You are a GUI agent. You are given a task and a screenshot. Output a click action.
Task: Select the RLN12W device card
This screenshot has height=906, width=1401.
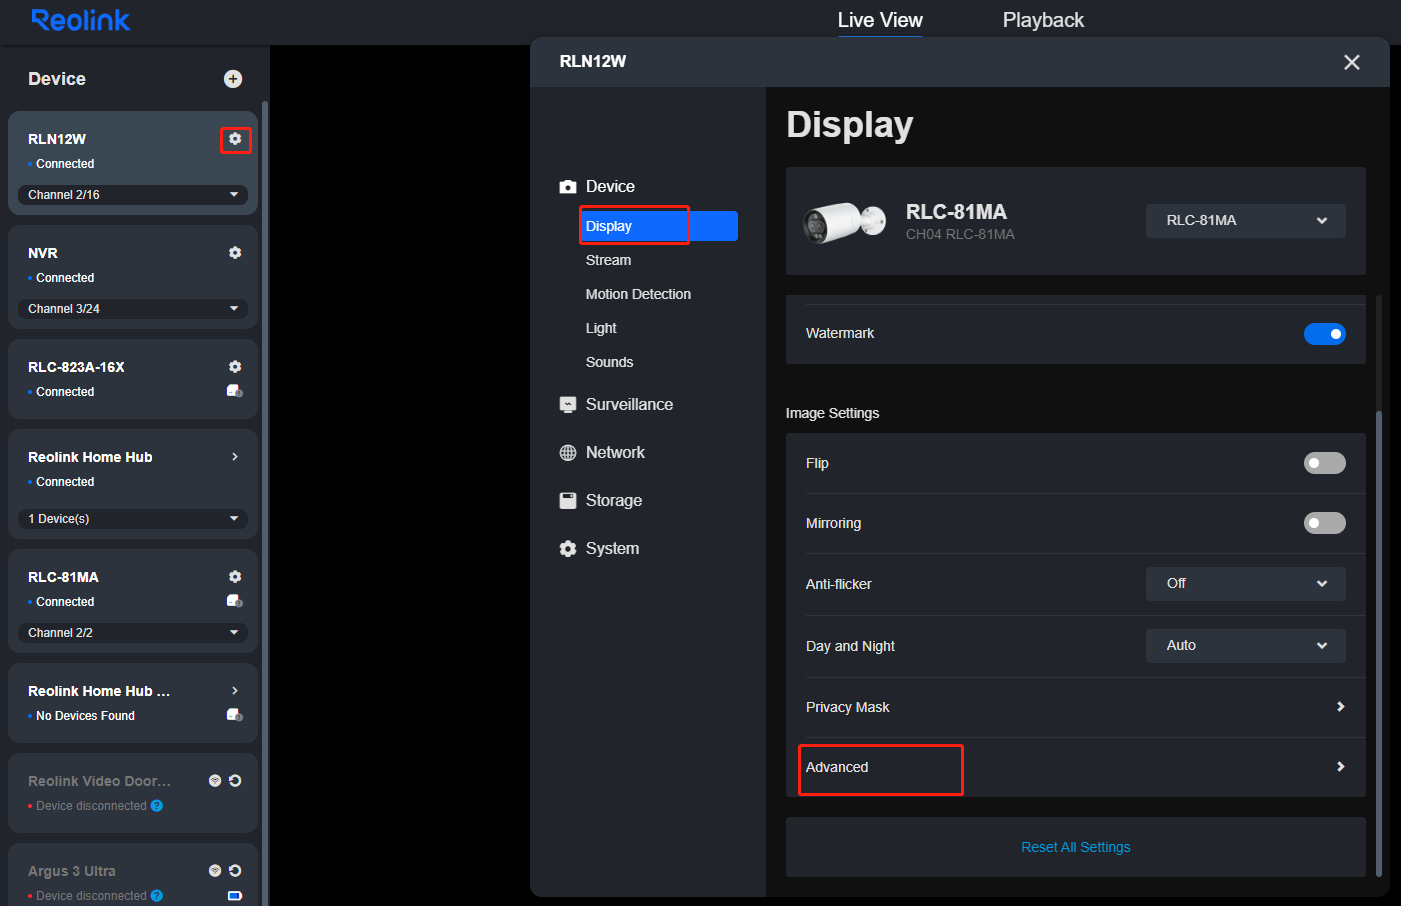click(x=133, y=163)
